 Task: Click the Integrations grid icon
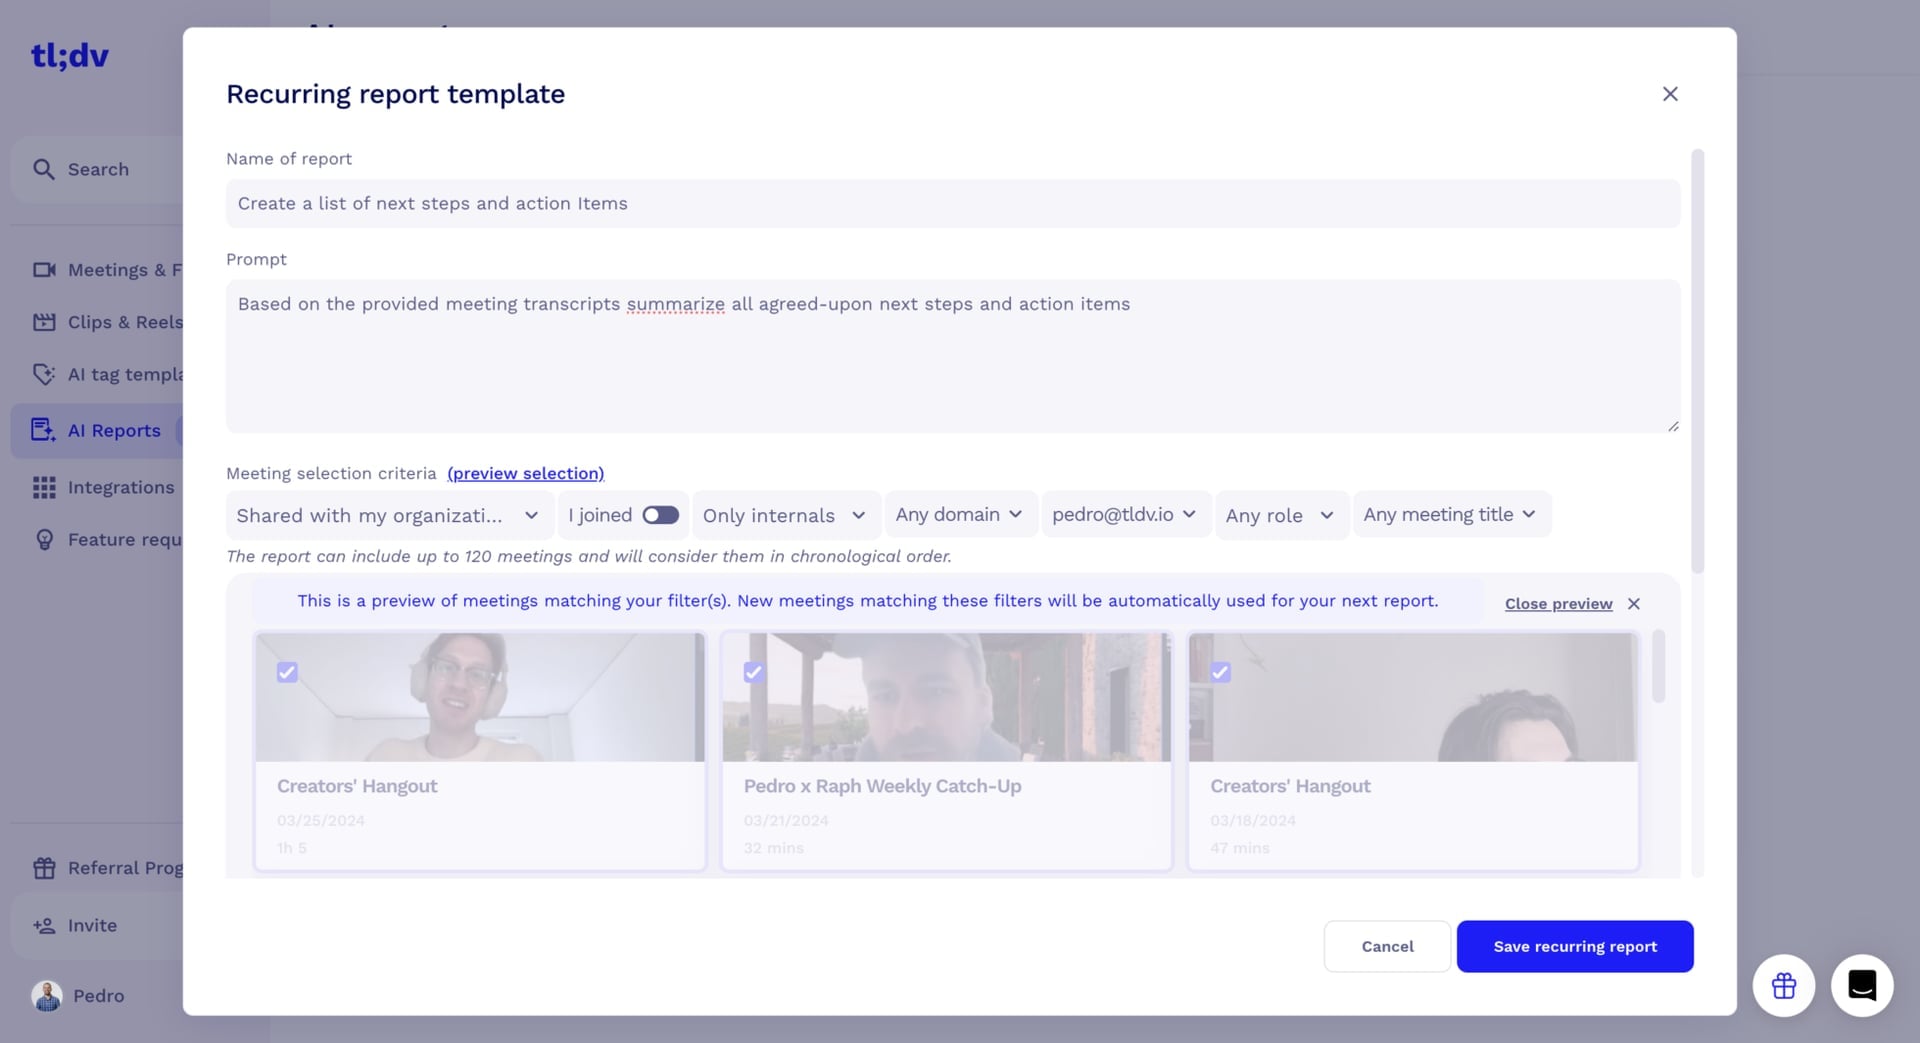[x=44, y=487]
